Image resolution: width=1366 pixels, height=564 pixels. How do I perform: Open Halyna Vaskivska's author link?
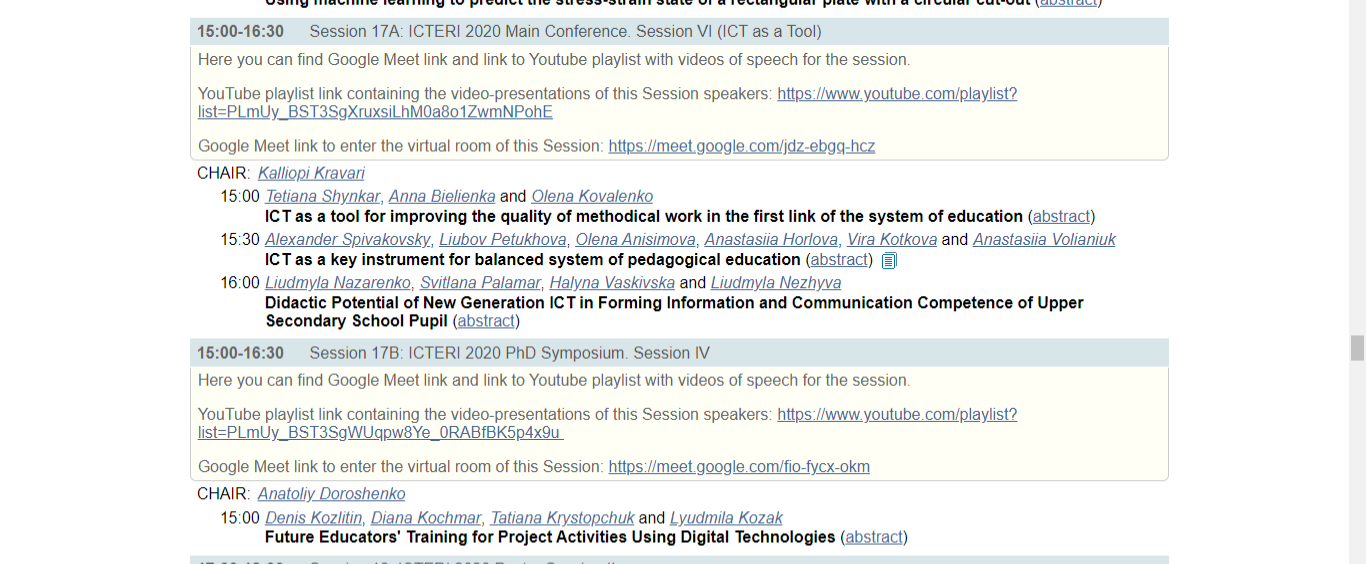[612, 283]
